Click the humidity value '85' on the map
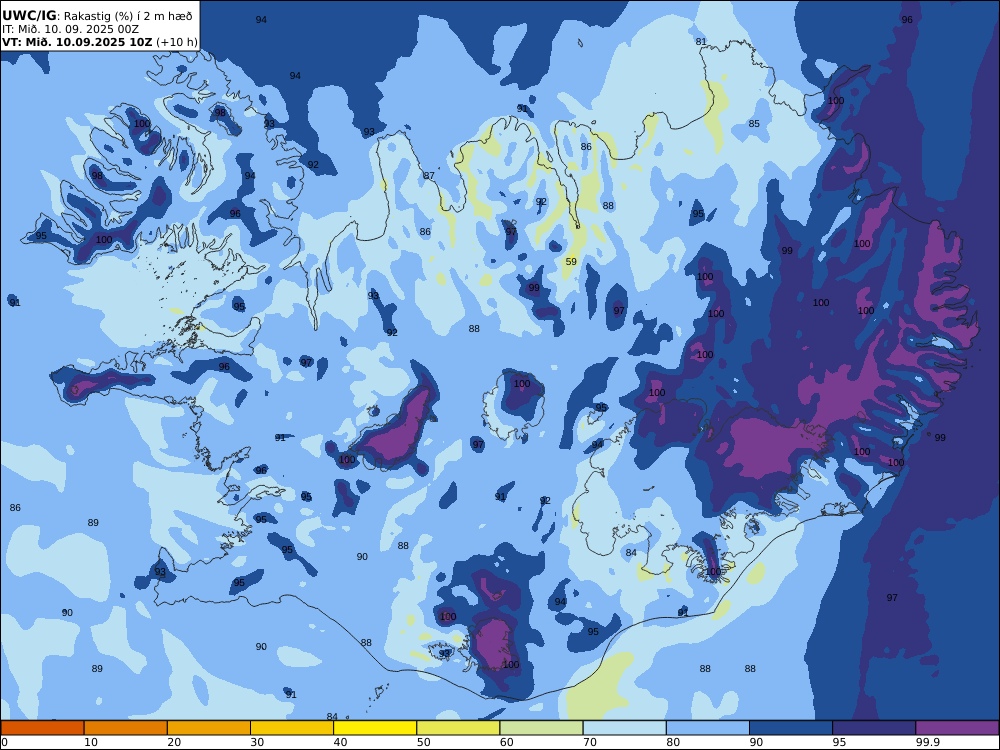The width and height of the screenshot is (1000, 750). pyautogui.click(x=754, y=124)
